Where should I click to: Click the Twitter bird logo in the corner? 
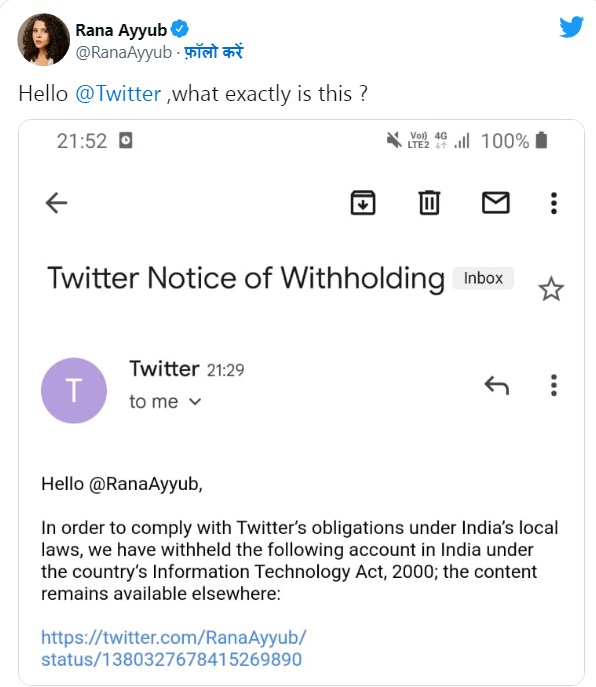click(x=571, y=27)
